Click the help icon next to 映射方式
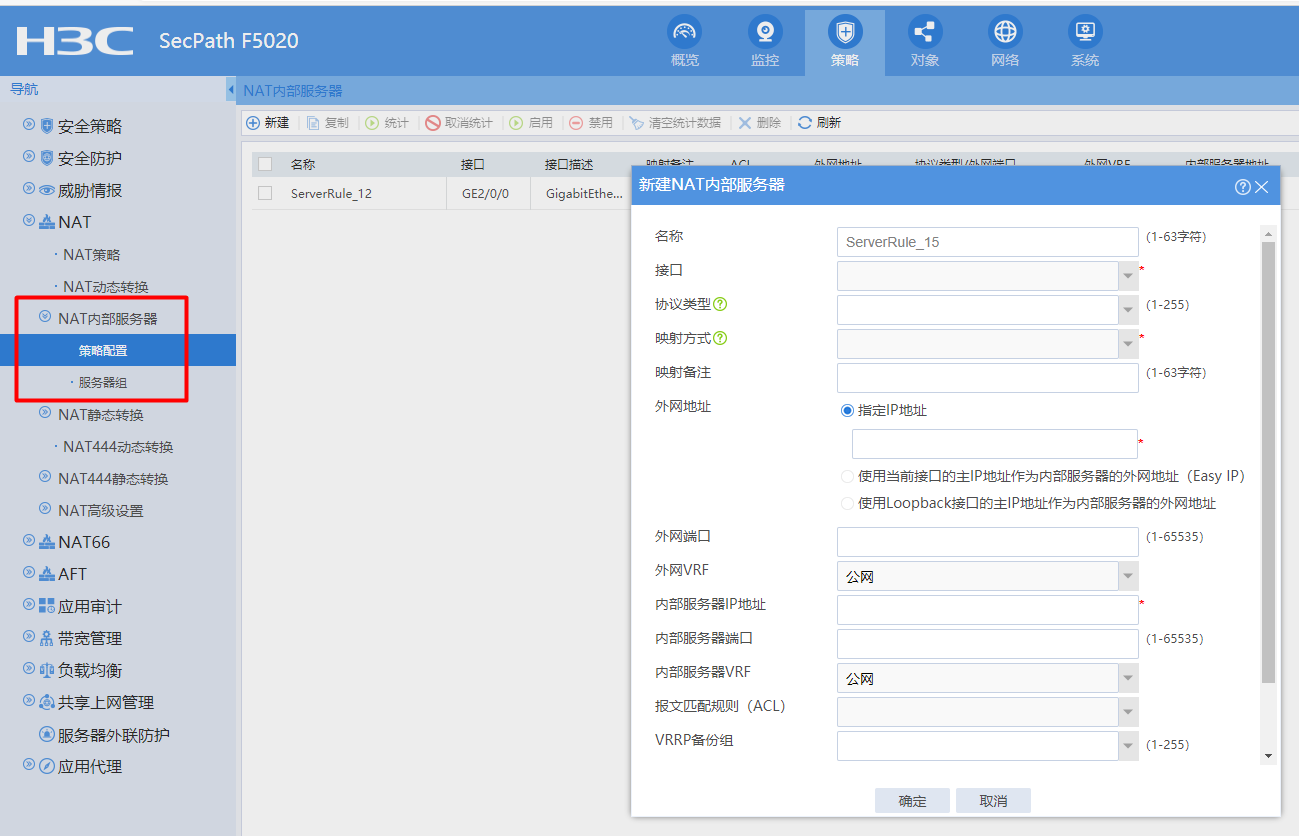The width and height of the screenshot is (1299, 836). pyautogui.click(x=720, y=339)
